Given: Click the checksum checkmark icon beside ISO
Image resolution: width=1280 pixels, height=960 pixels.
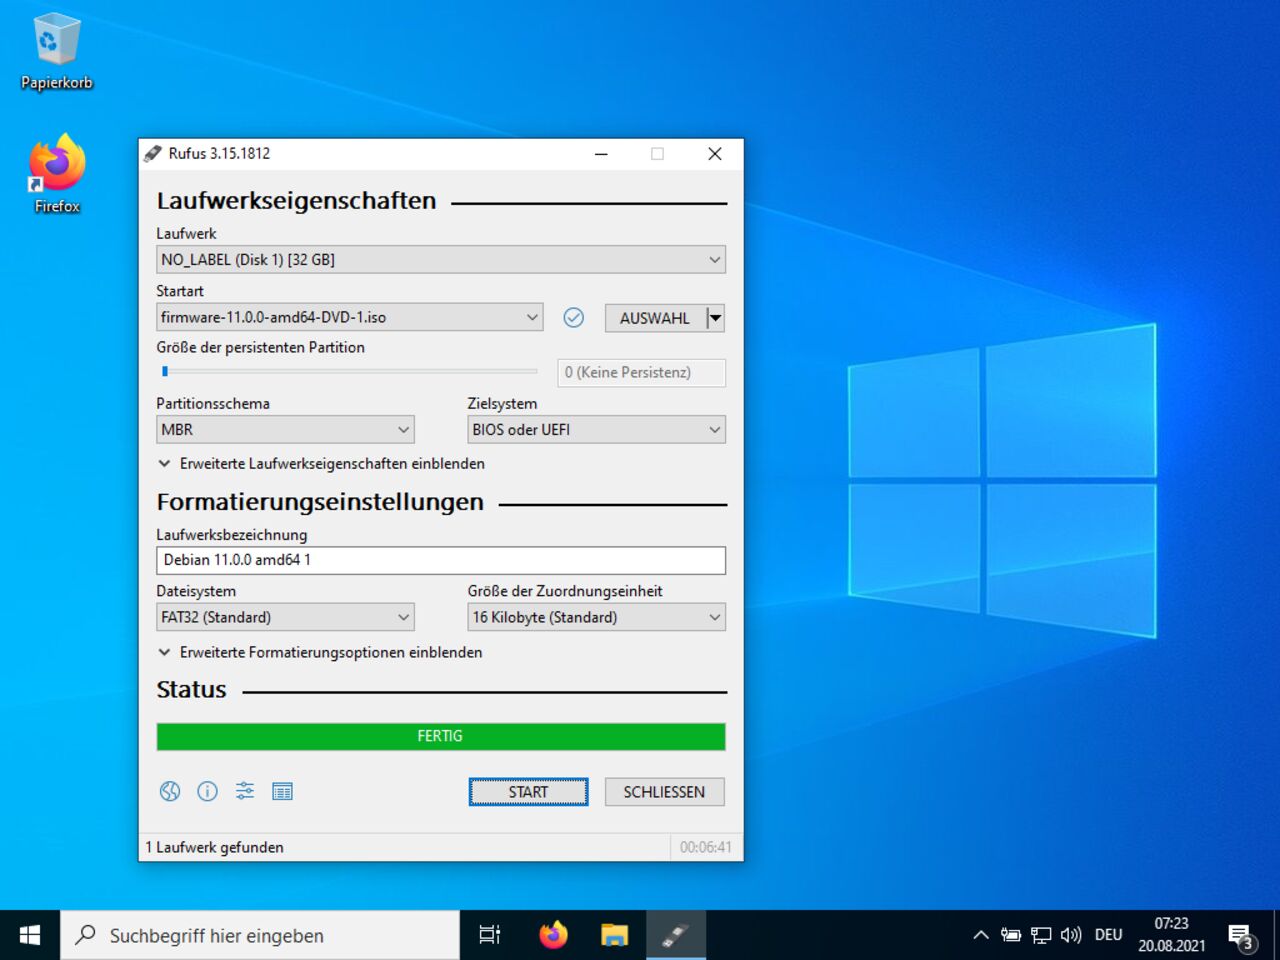Looking at the screenshot, I should coord(574,318).
